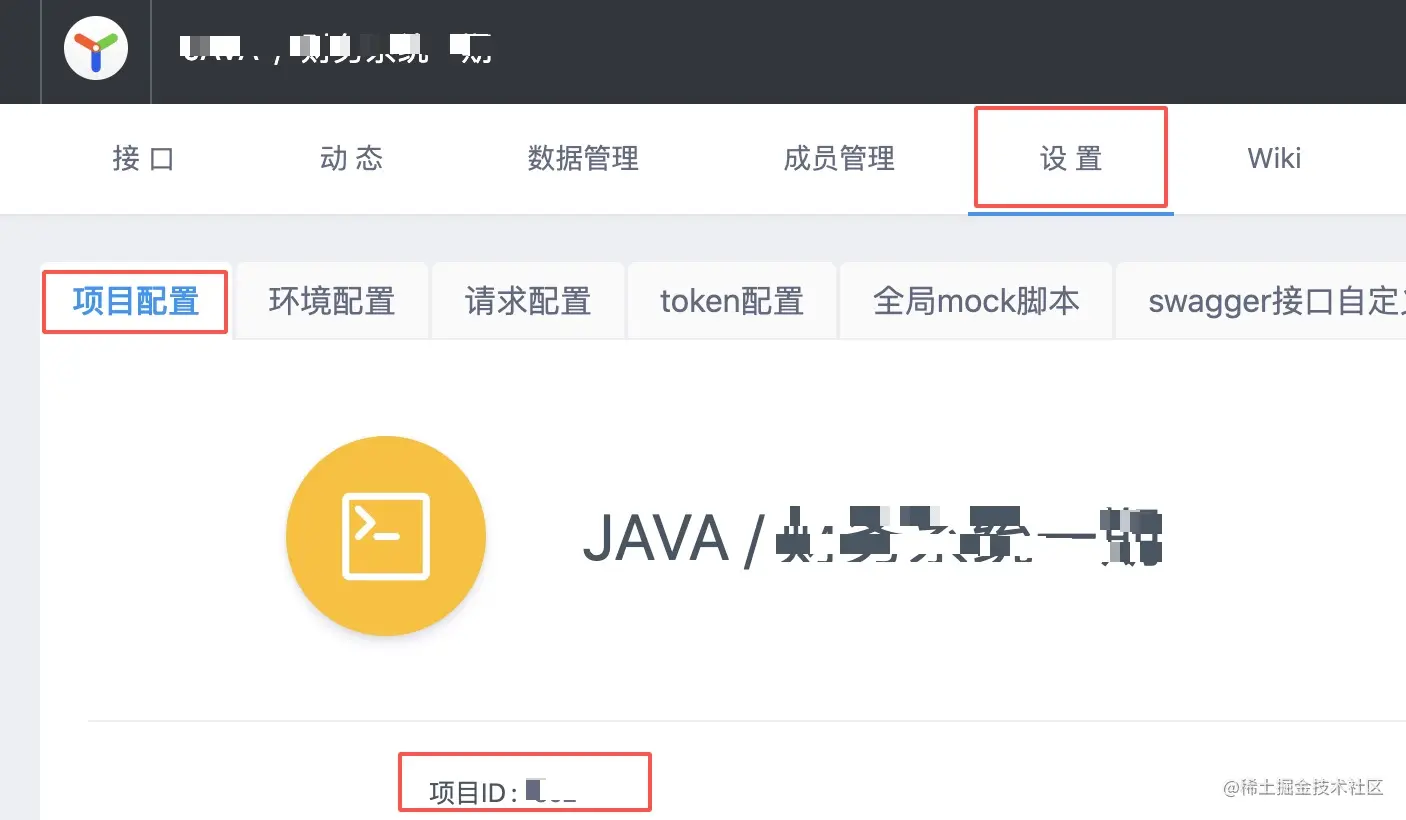Select 请求配置
This screenshot has width=1406, height=820.
pyautogui.click(x=527, y=301)
